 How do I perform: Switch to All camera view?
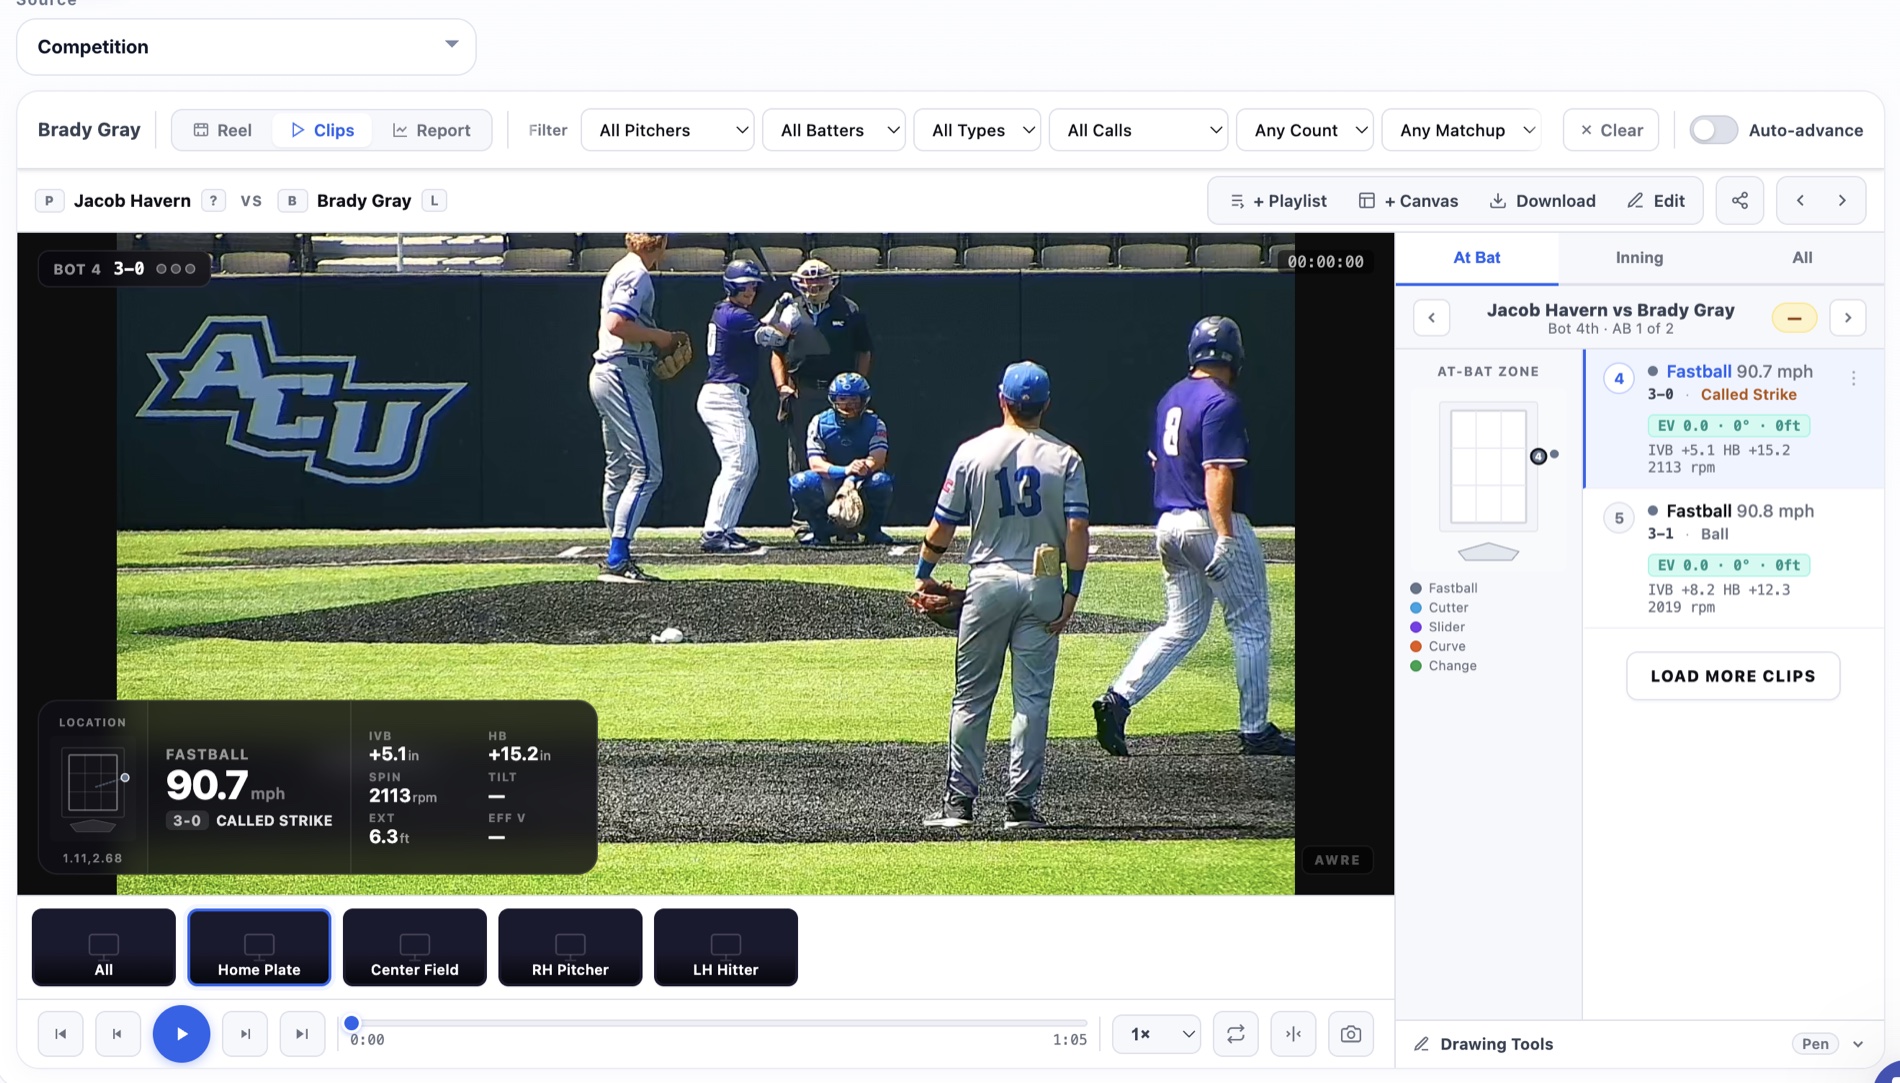click(104, 948)
